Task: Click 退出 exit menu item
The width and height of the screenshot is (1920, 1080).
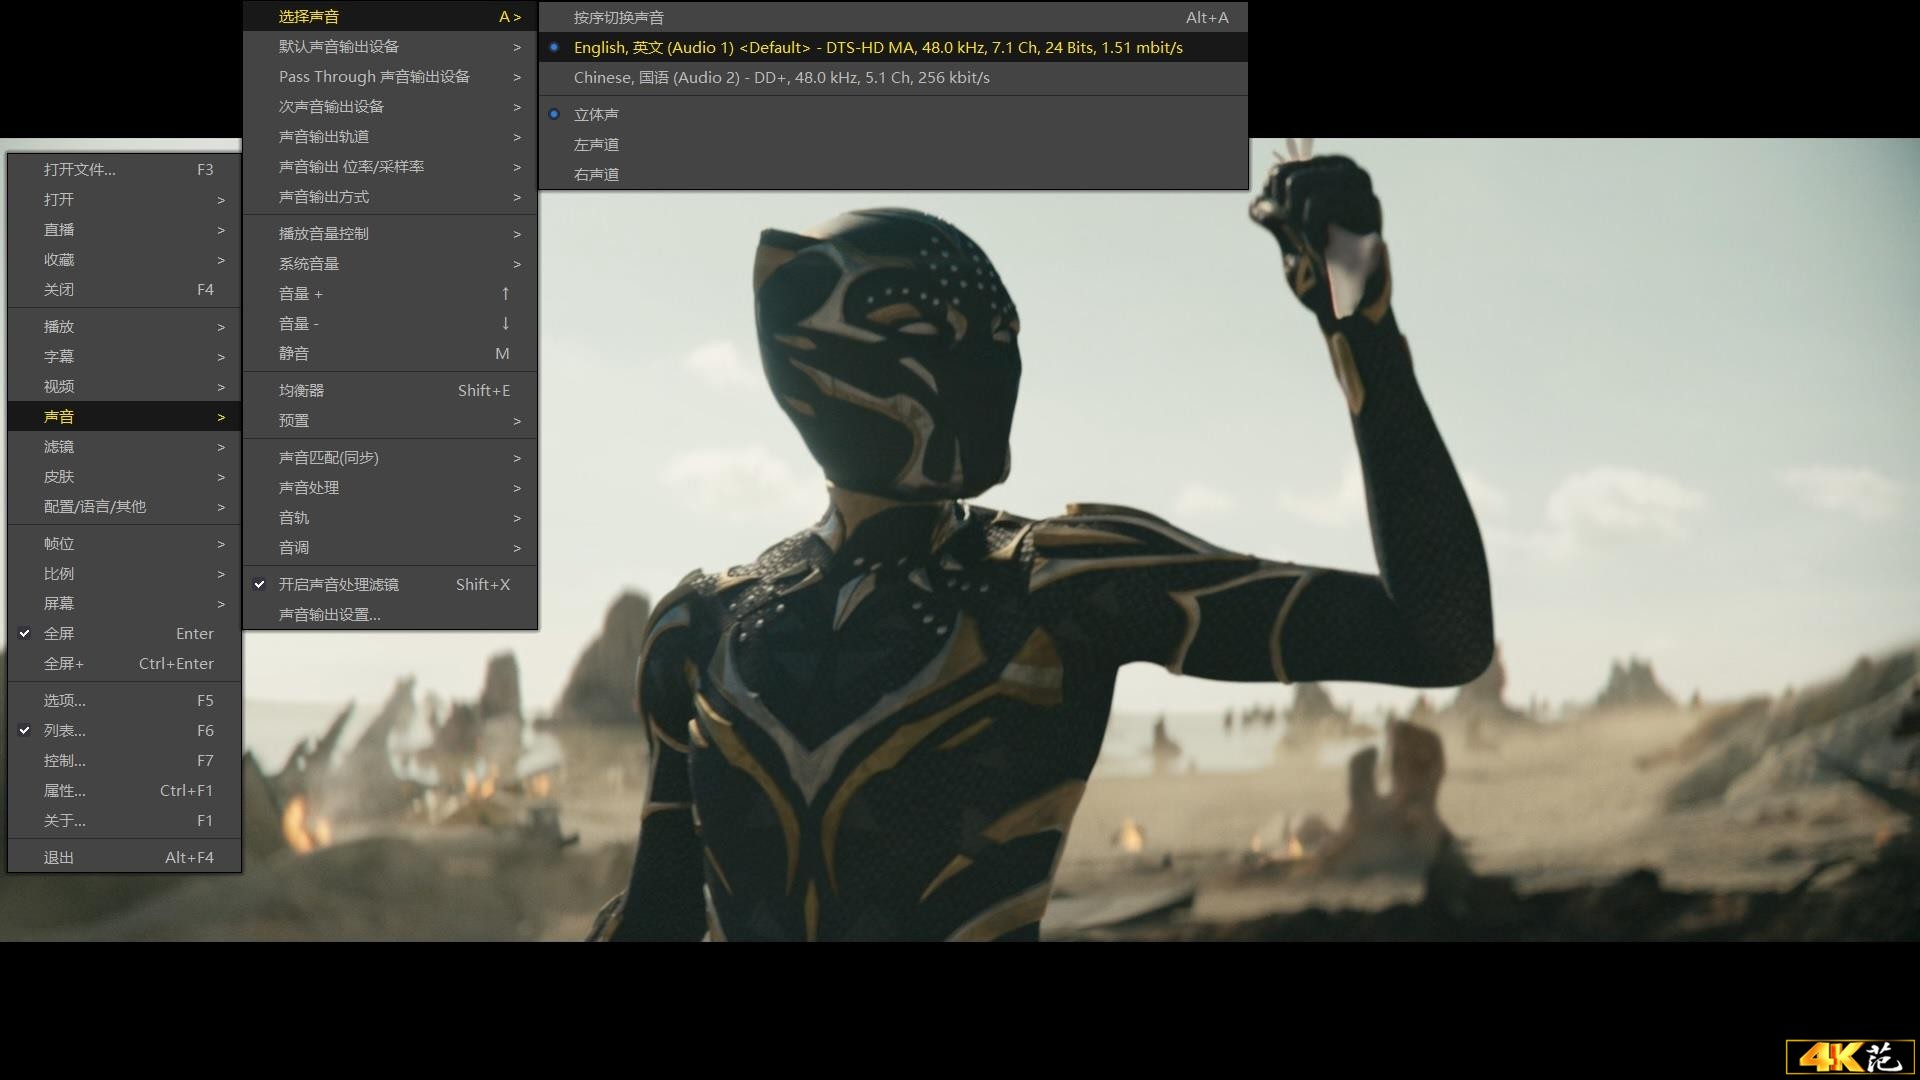Action: click(124, 857)
